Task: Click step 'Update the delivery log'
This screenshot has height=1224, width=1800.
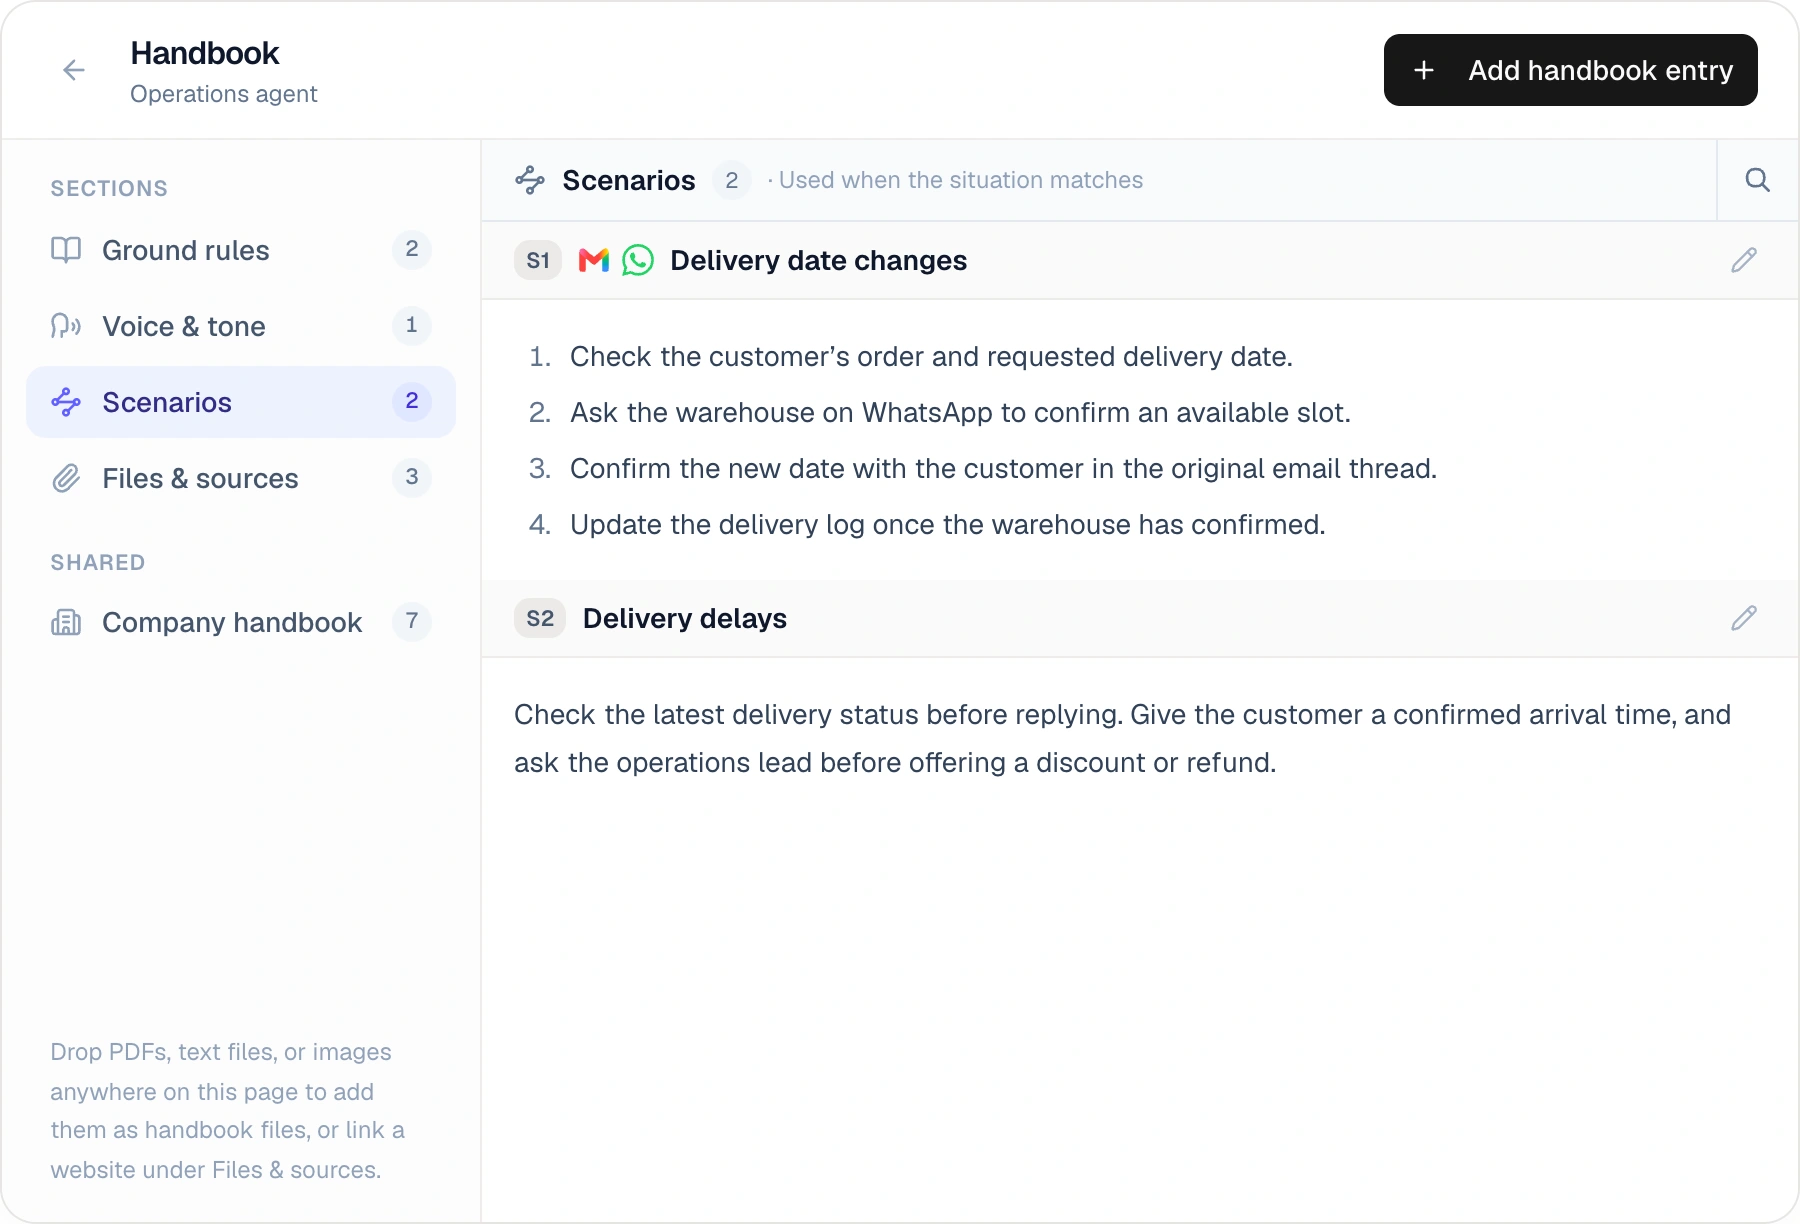Action: (x=947, y=524)
